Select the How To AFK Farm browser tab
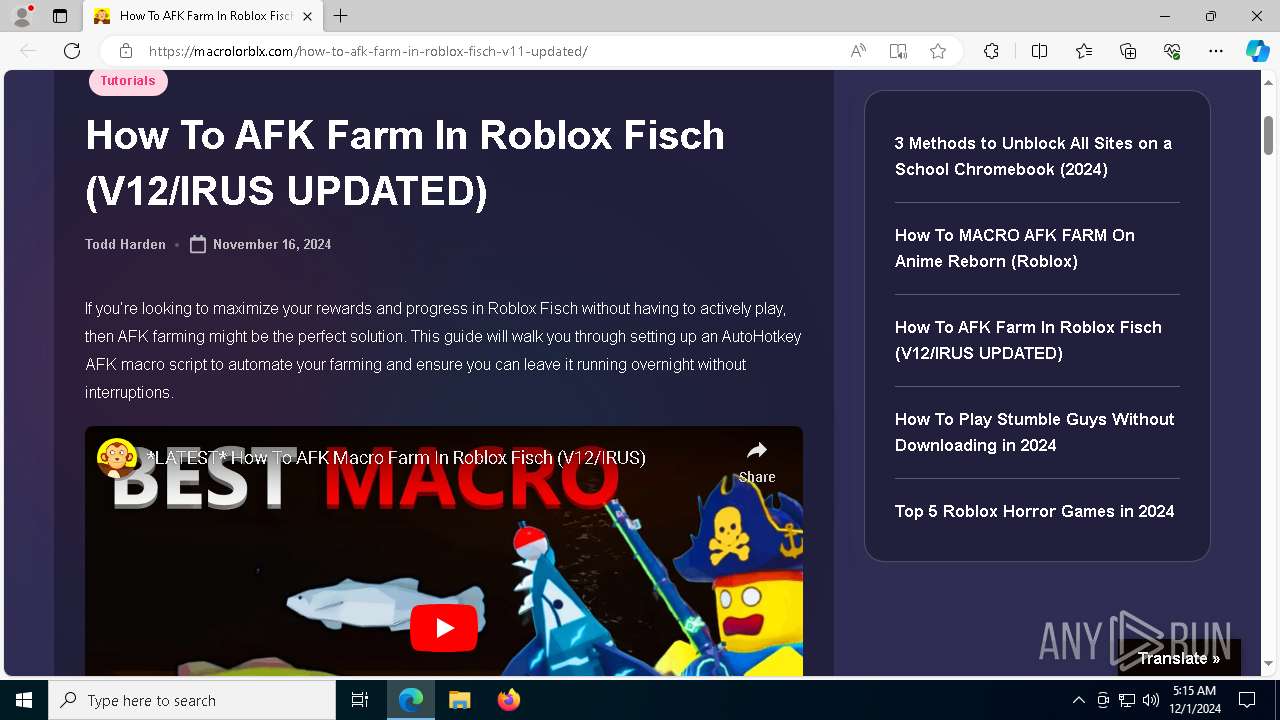This screenshot has width=1280, height=720. tap(203, 16)
